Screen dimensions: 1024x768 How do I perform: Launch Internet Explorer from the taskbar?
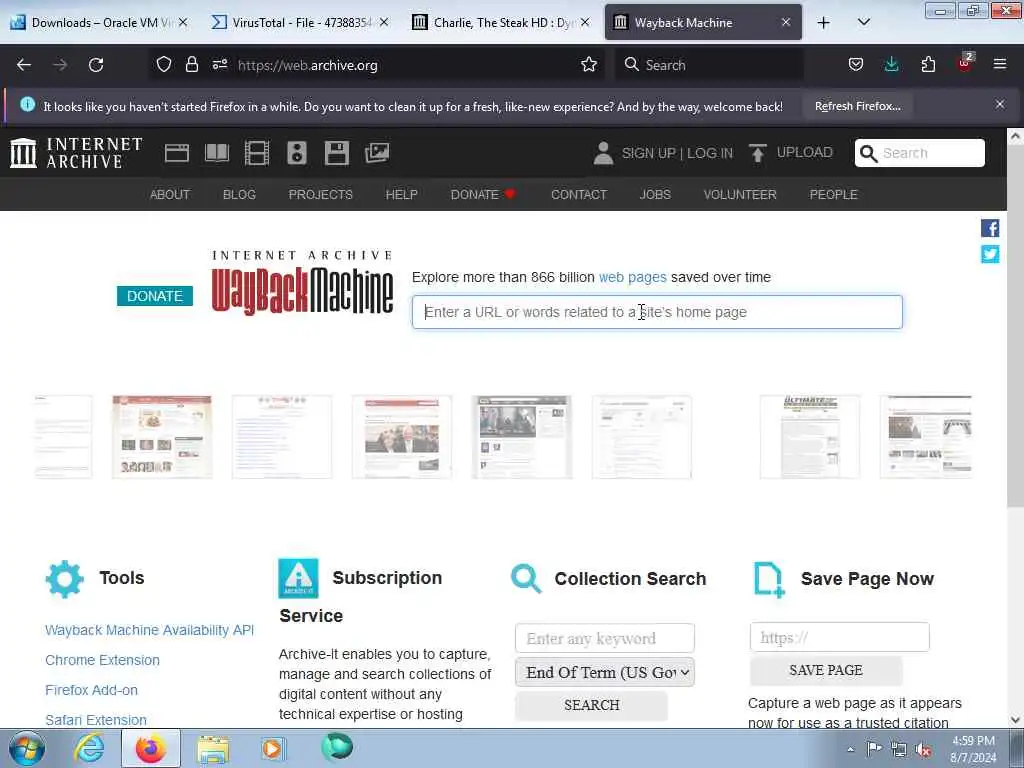[89, 748]
